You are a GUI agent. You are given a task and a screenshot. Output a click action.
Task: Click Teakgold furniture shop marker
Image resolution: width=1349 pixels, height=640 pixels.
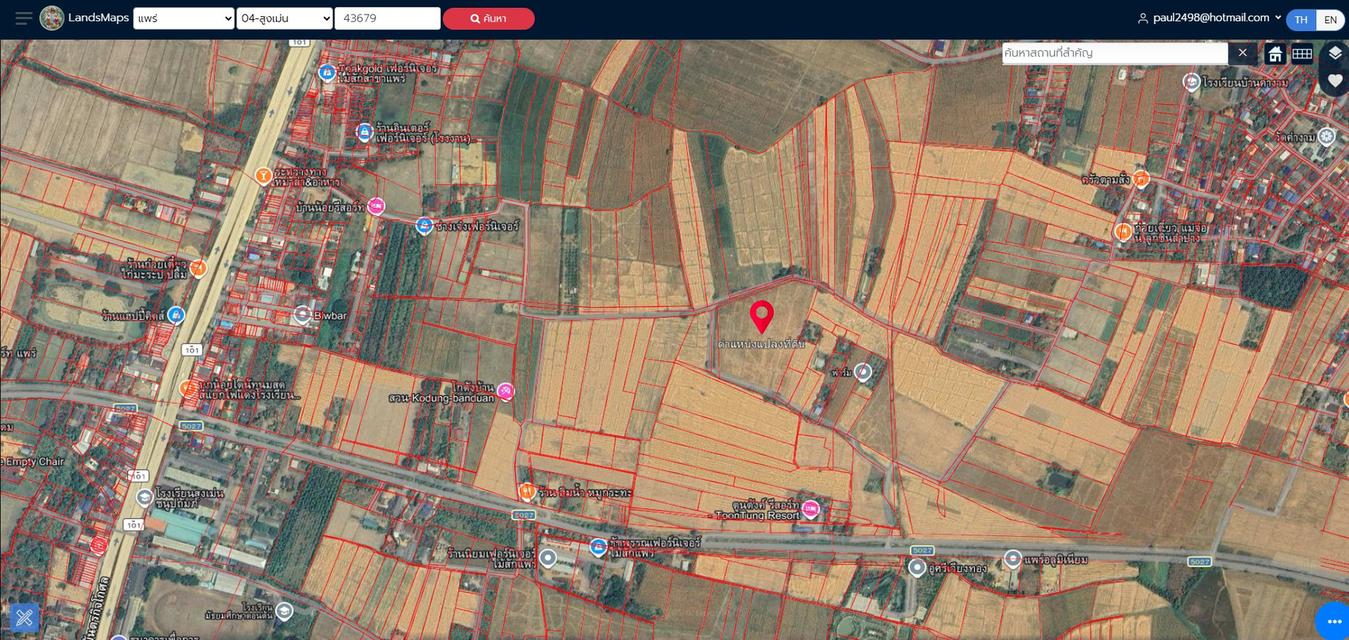tap(326, 72)
